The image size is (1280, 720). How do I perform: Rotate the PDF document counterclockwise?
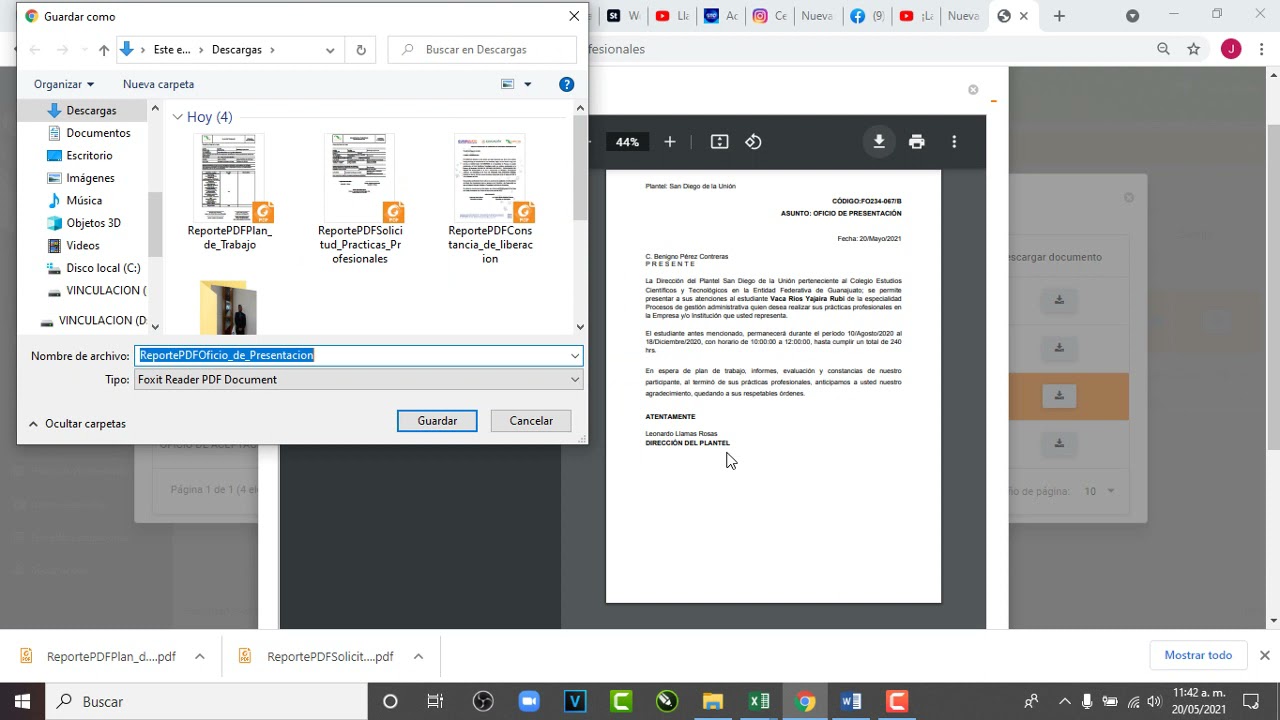[753, 142]
